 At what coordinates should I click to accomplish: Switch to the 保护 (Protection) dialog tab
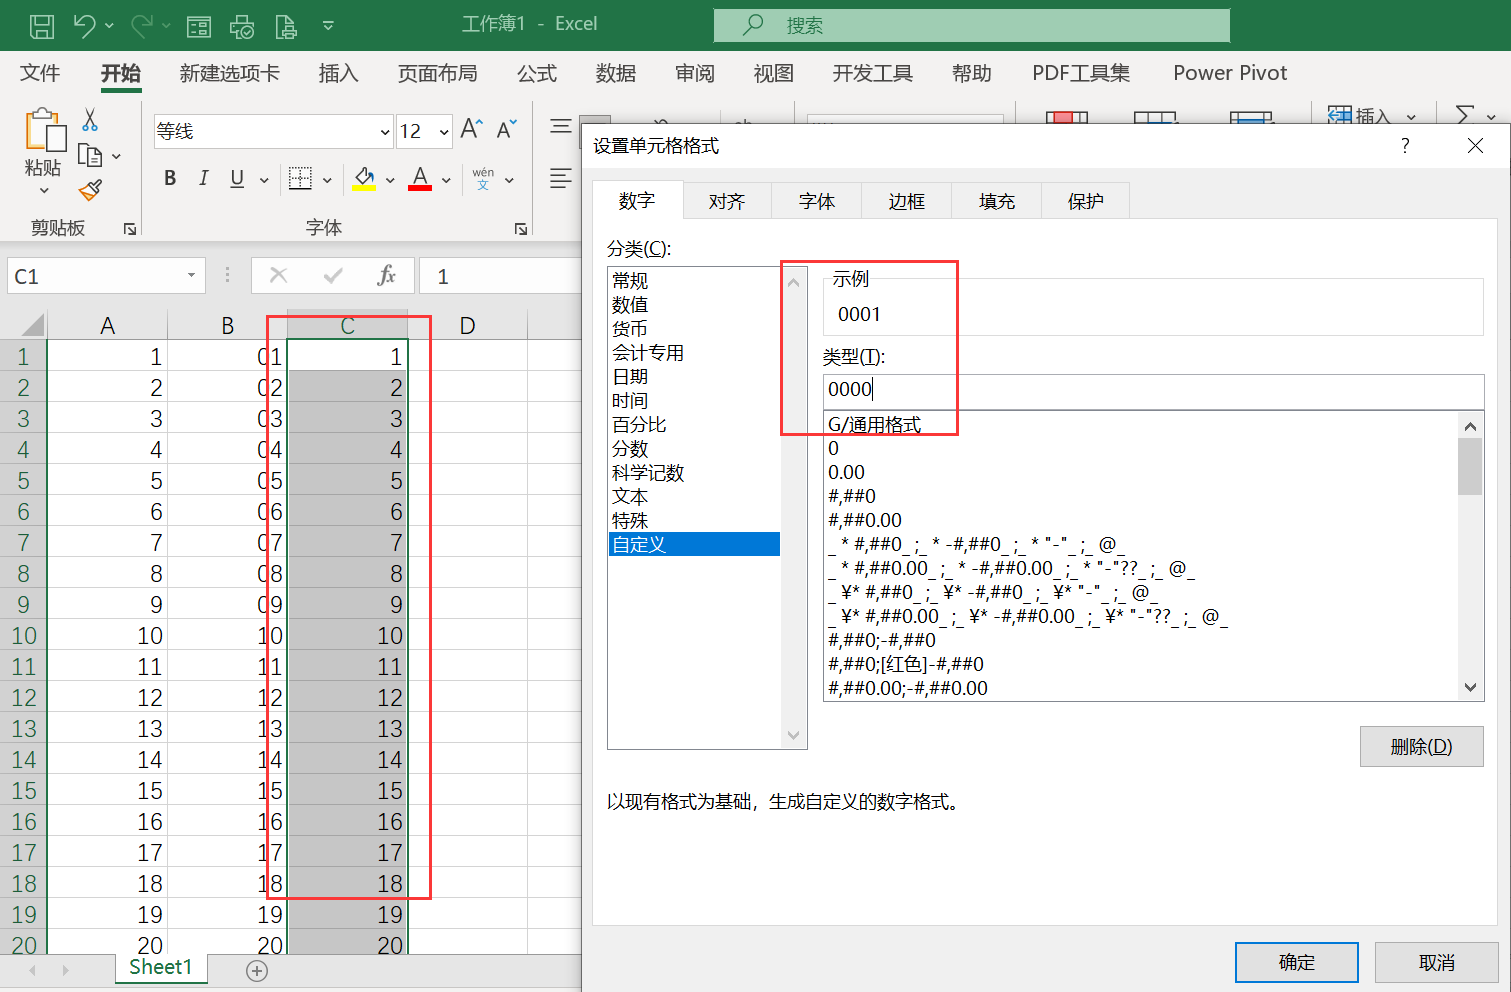[1086, 201]
